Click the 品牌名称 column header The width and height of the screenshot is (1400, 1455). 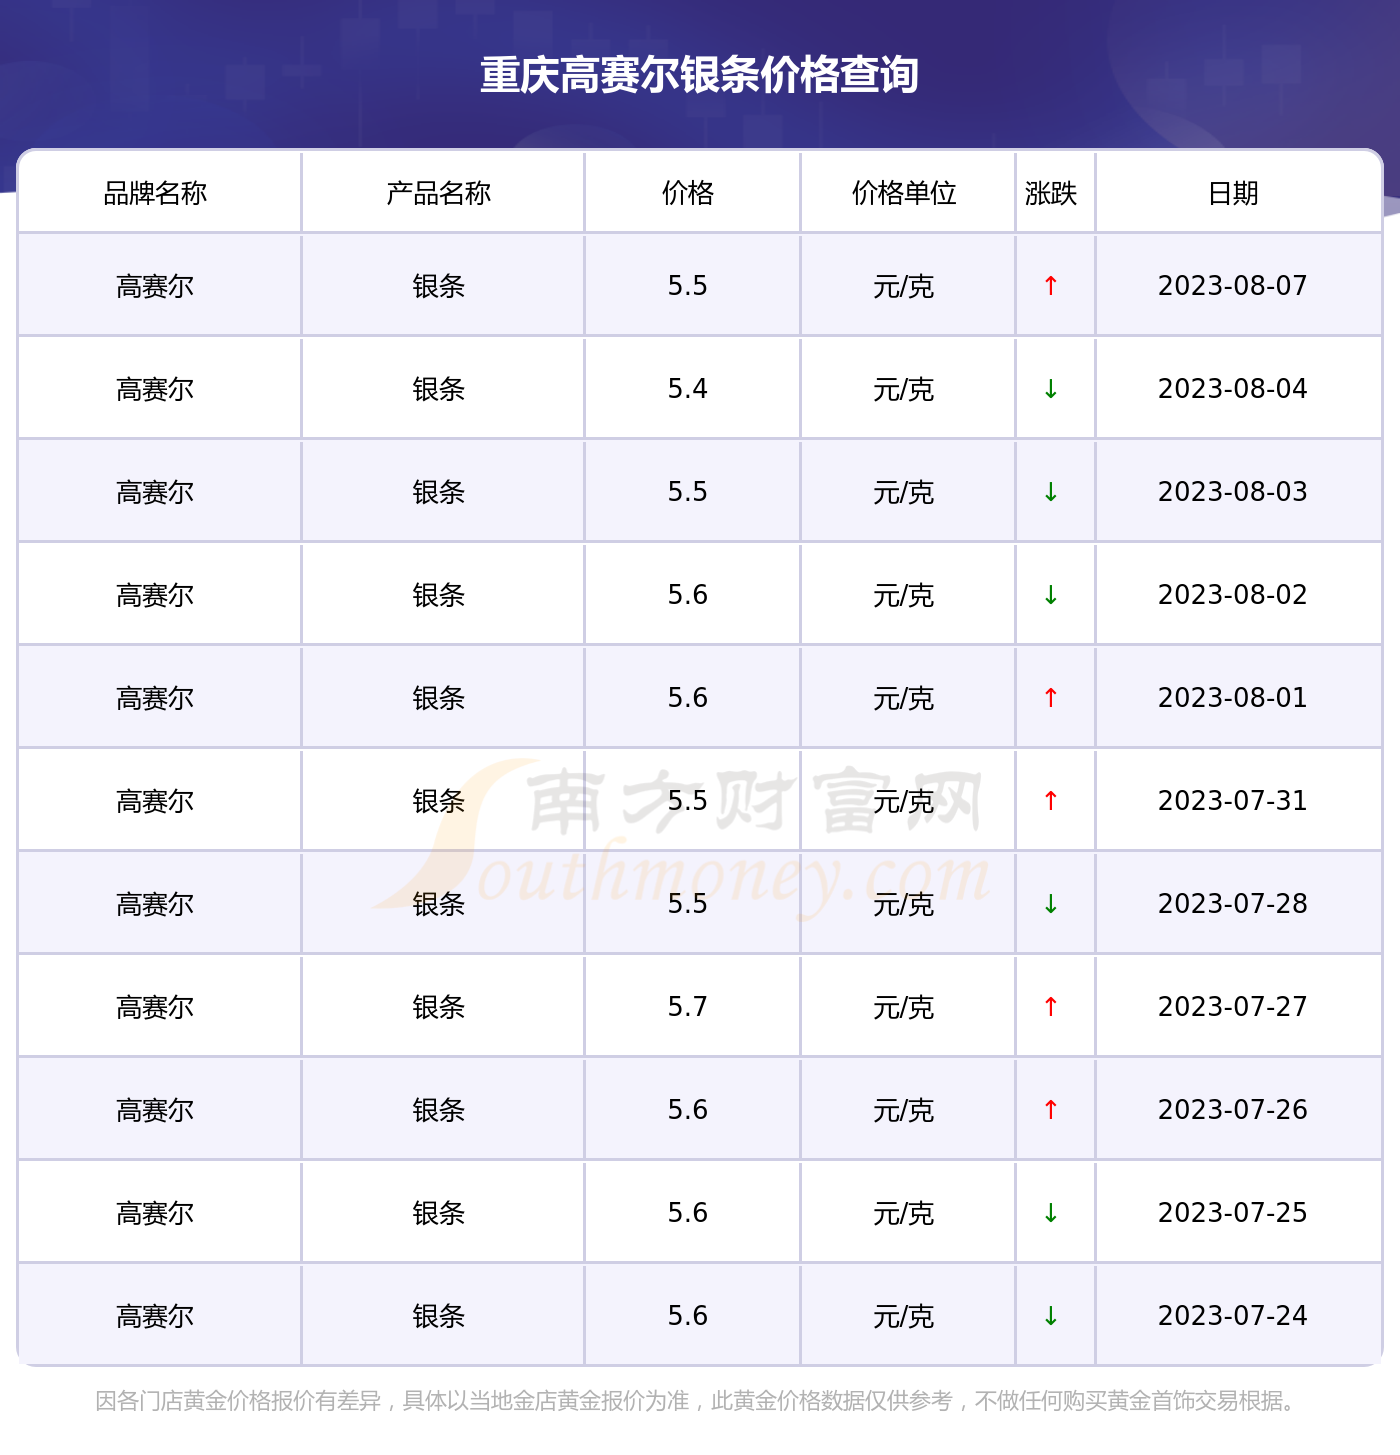[155, 193]
